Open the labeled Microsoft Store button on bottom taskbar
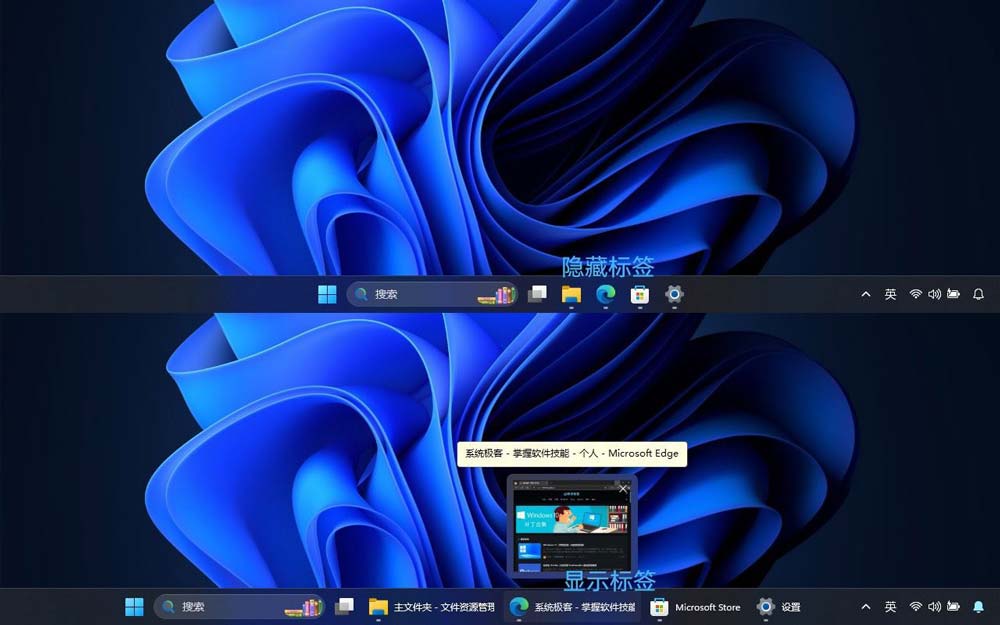The image size is (1000, 625). [698, 607]
